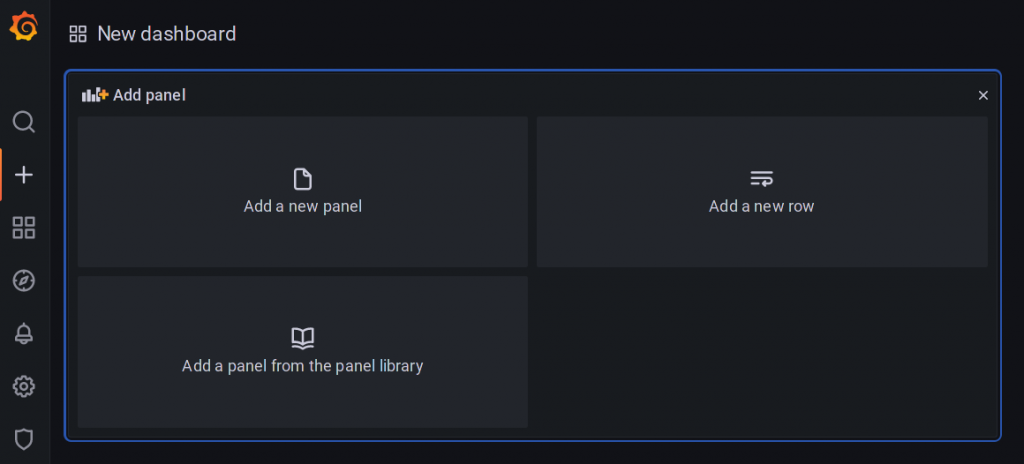The width and height of the screenshot is (1024, 464).
Task: Click the Add panel header label
Action: coord(150,95)
